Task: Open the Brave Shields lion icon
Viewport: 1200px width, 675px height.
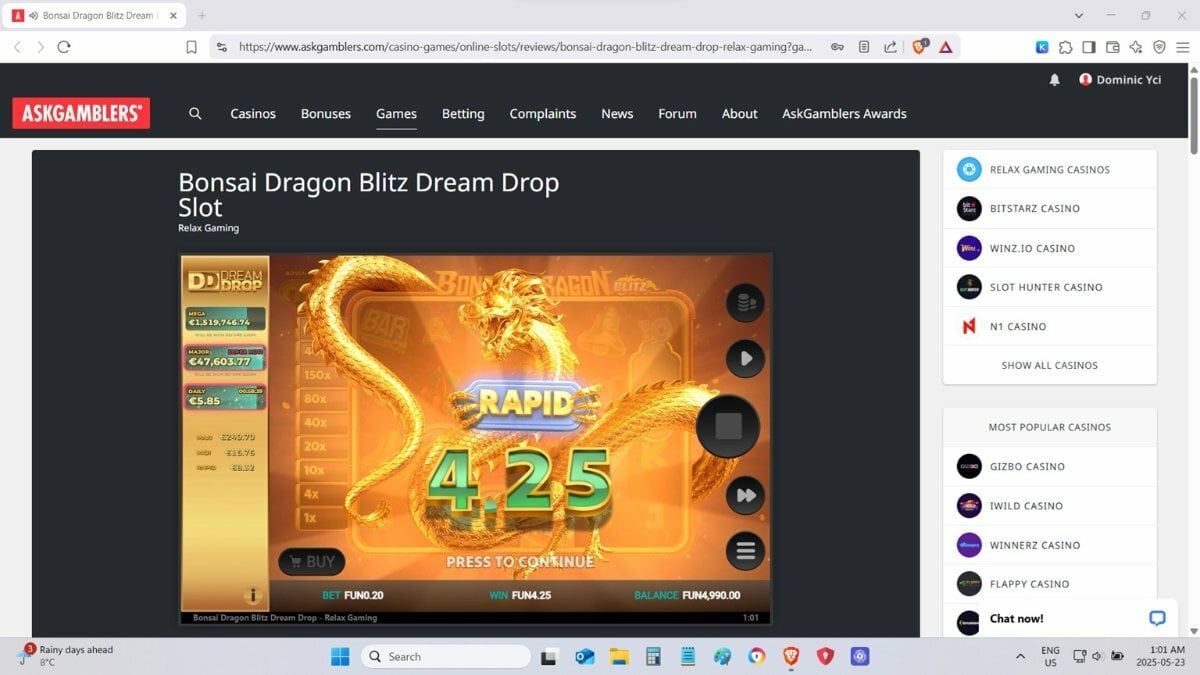Action: point(919,46)
